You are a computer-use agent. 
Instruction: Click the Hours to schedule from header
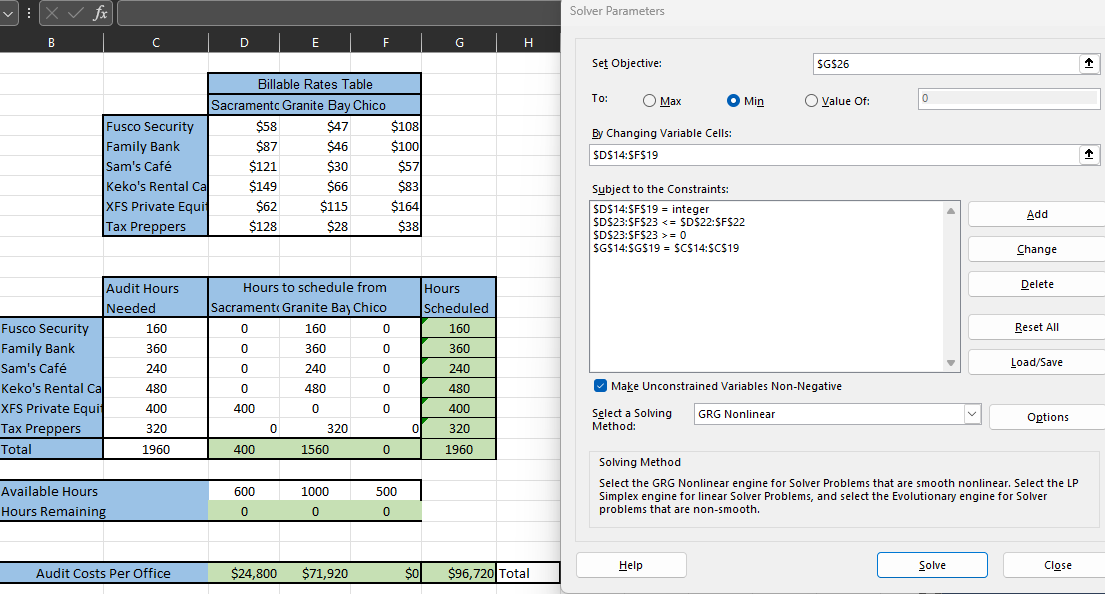pos(315,287)
